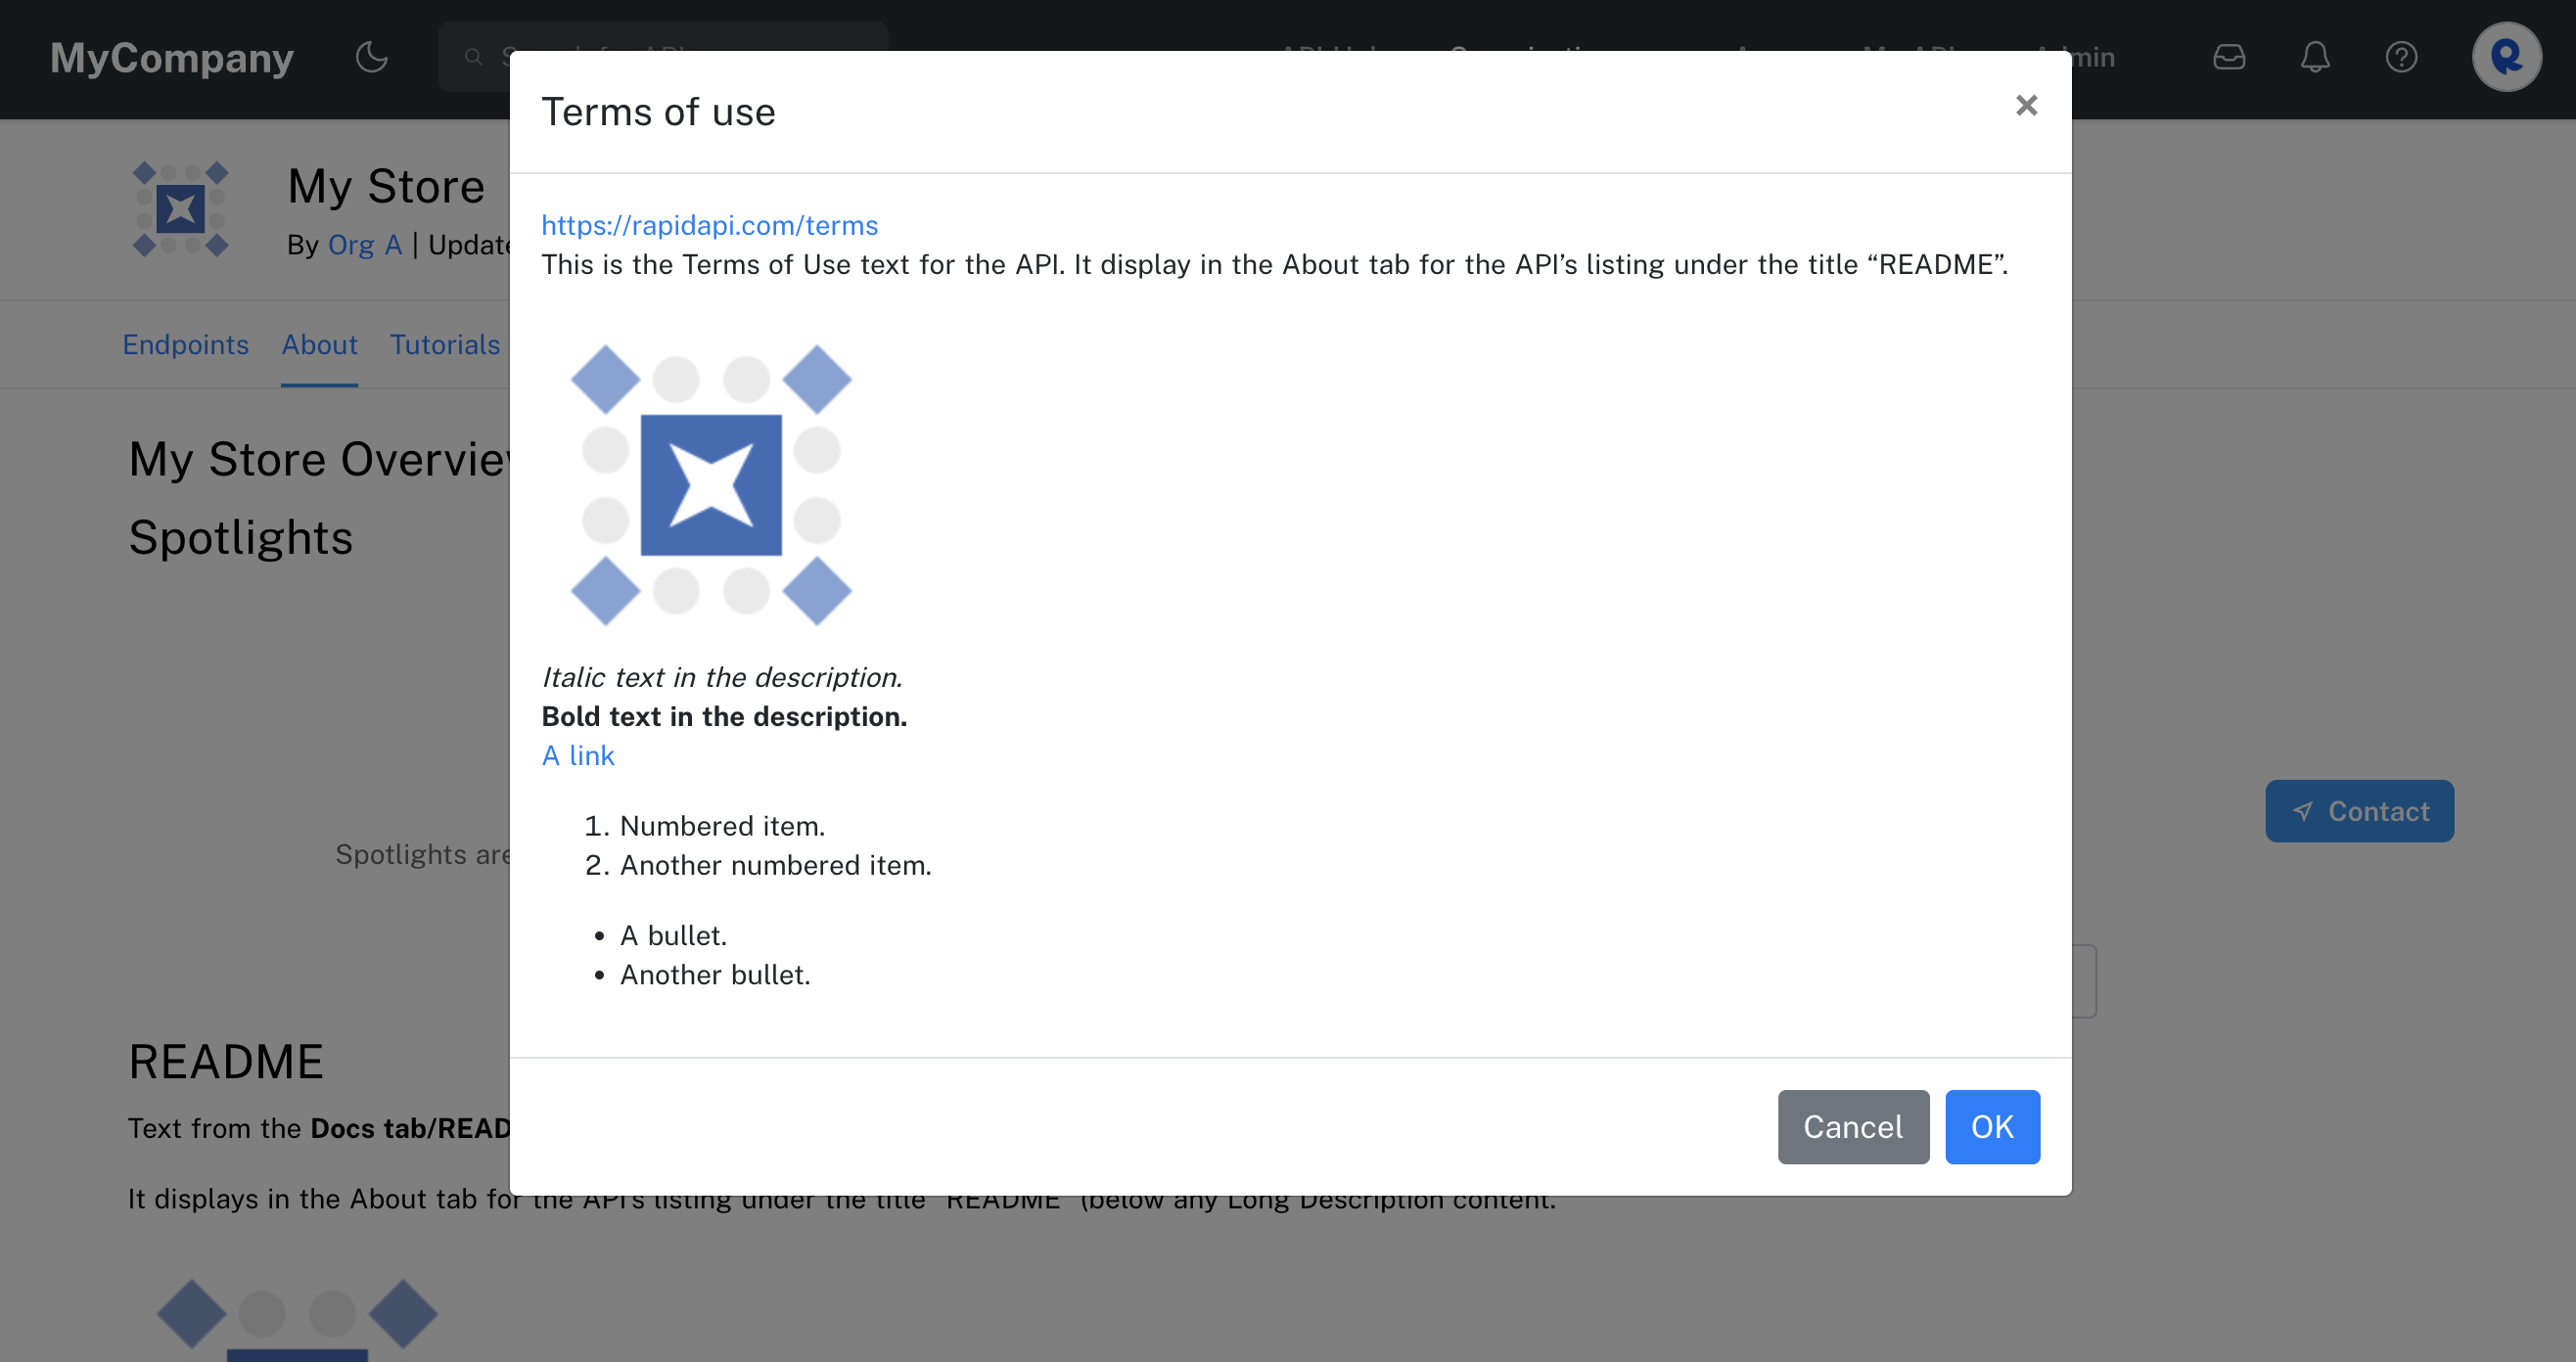Click the Org A organization link
This screenshot has width=2576, height=1362.
[365, 242]
